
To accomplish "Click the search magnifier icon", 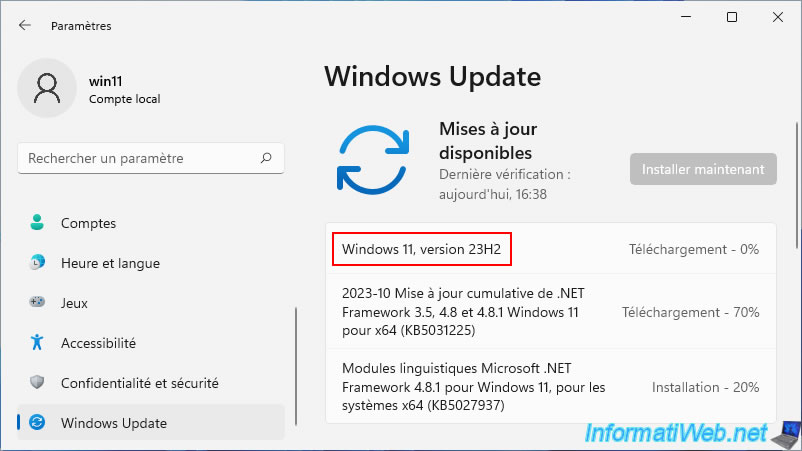I will tap(266, 158).
